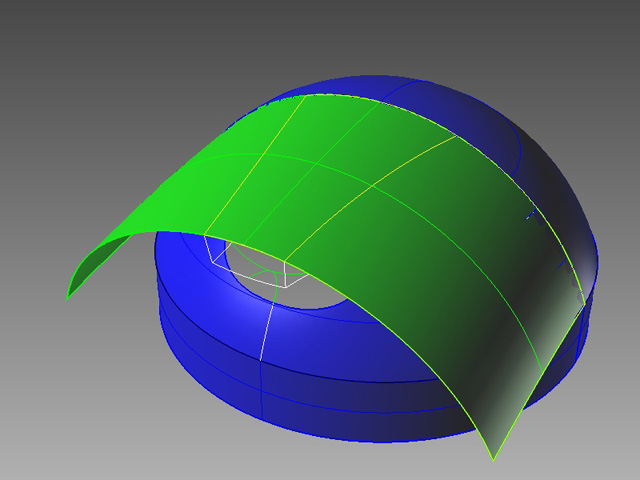Select the left tip of the green surface
The image size is (640, 480).
(68, 296)
